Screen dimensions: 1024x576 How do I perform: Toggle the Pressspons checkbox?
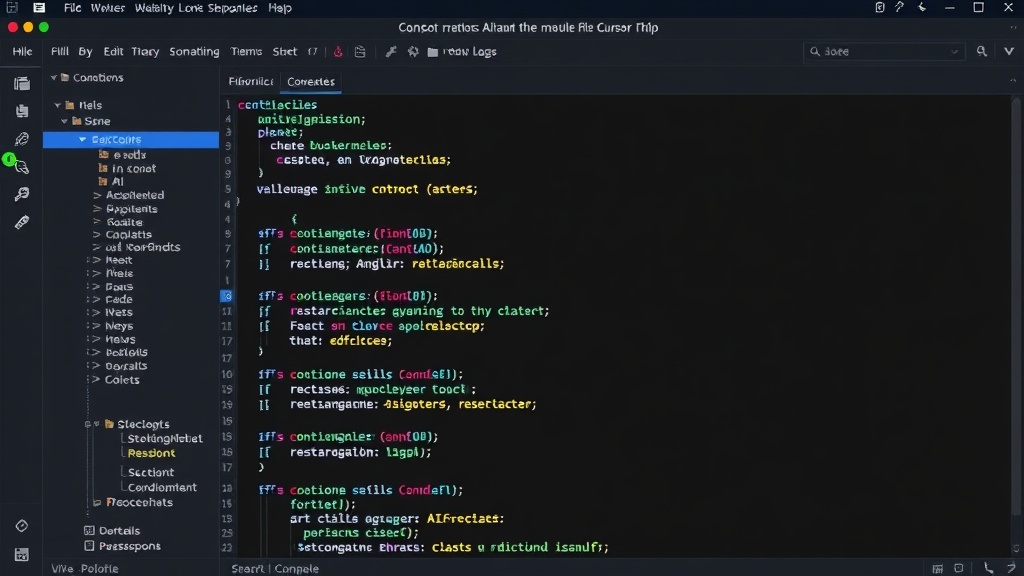click(89, 546)
